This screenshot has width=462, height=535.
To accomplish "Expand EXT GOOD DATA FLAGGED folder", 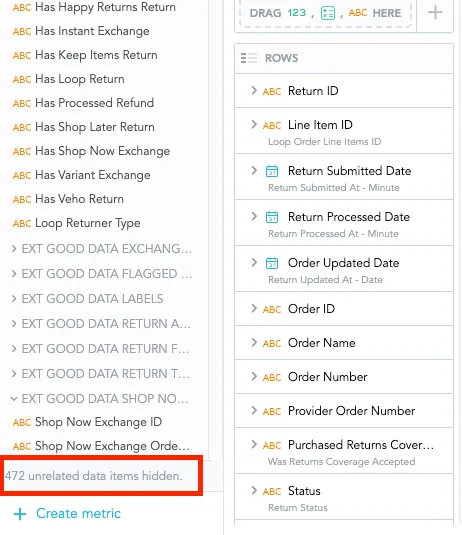I will 14,274.
